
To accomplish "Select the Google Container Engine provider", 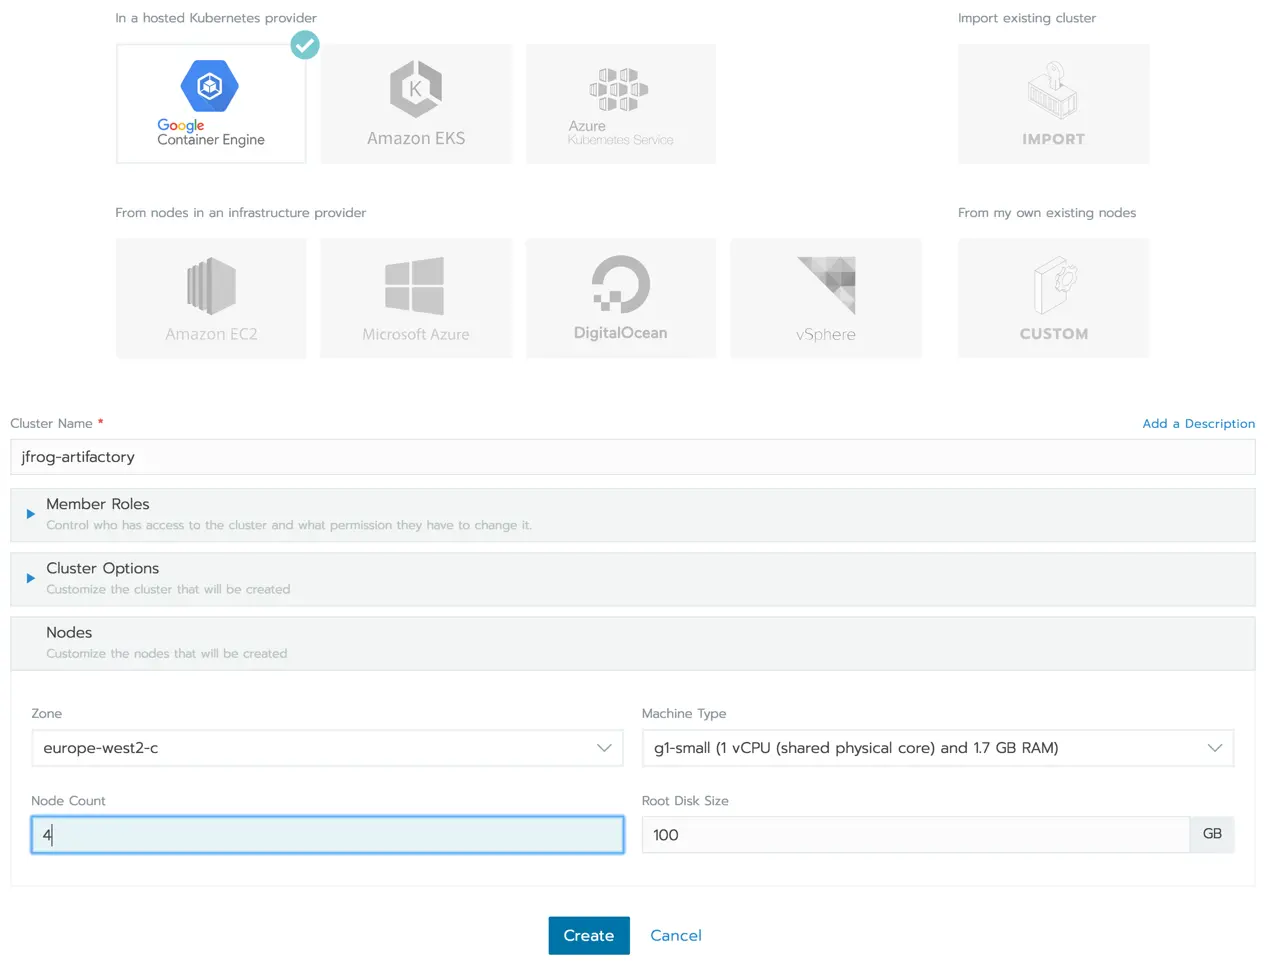I will point(211,104).
